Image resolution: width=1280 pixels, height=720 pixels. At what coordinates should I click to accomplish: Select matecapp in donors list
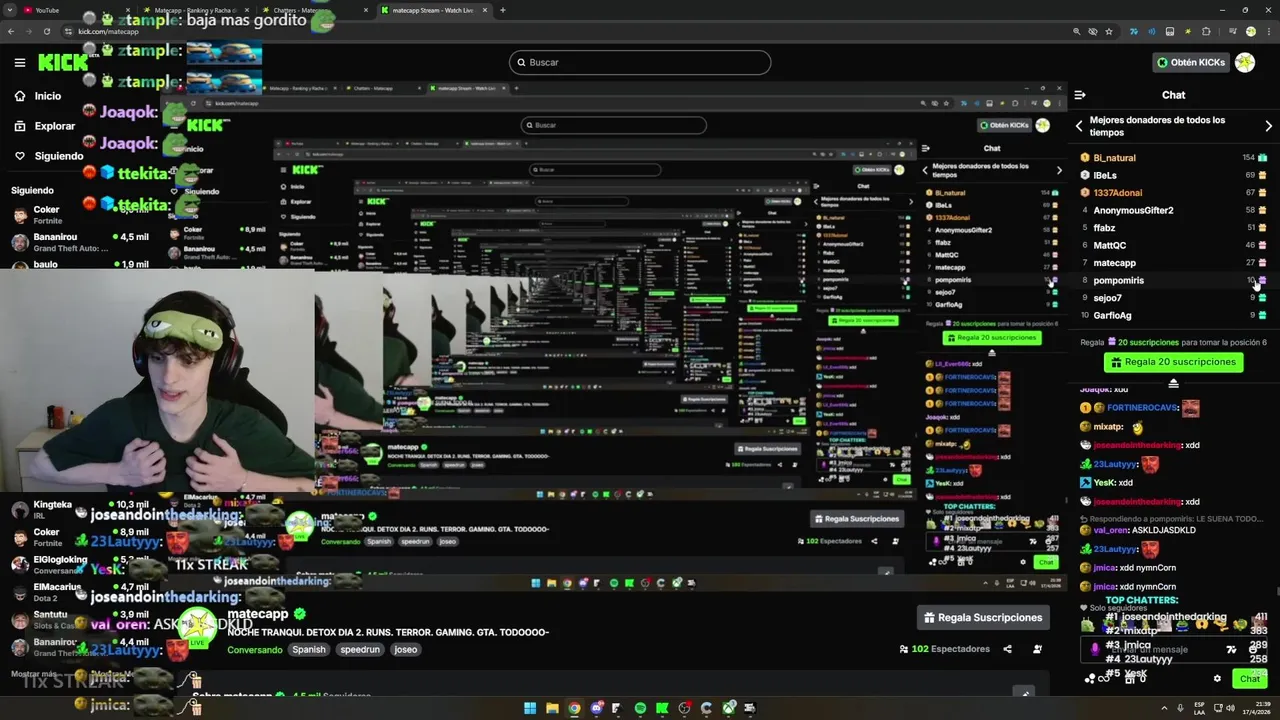(1174, 263)
